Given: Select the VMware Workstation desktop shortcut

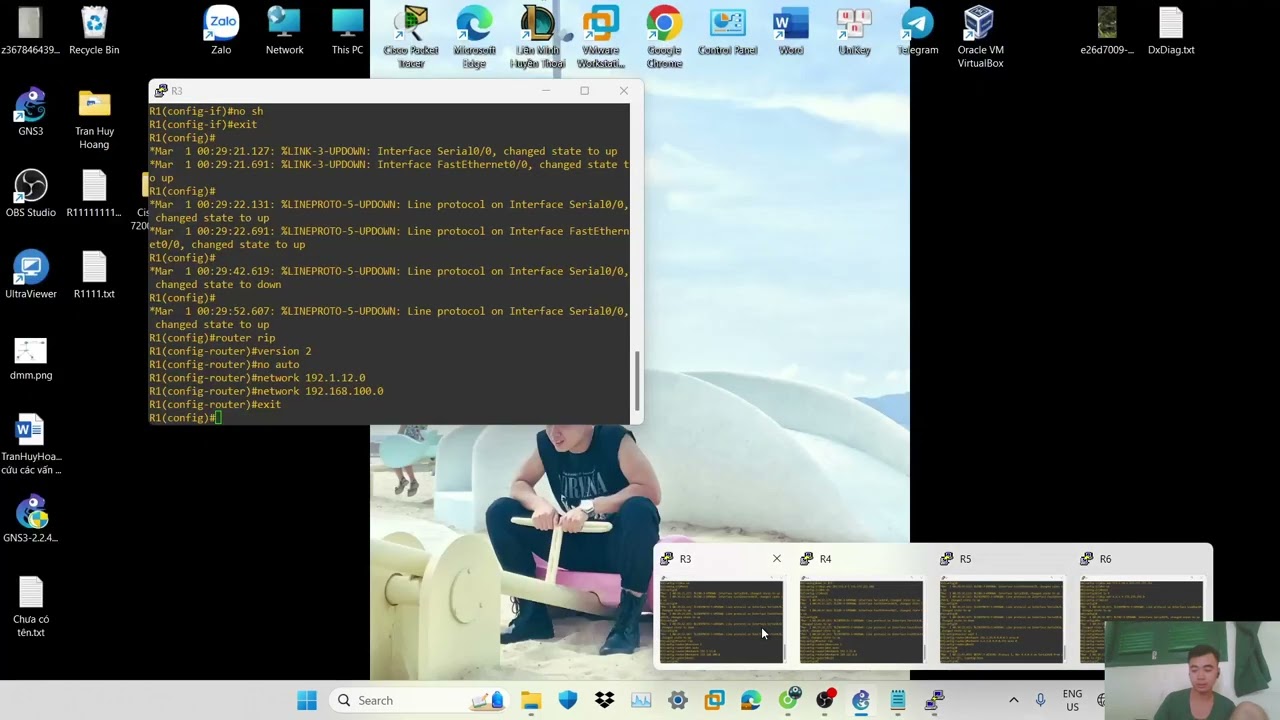Looking at the screenshot, I should pyautogui.click(x=601, y=38).
